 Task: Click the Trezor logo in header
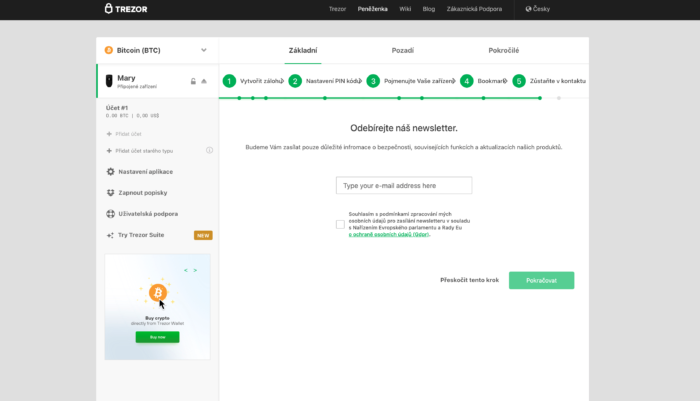click(127, 9)
